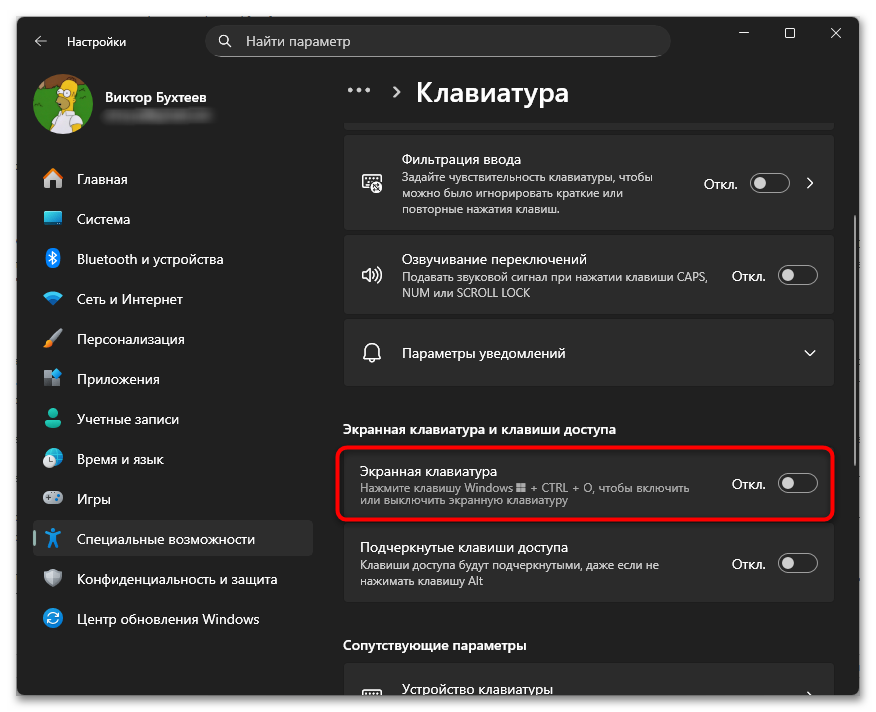This screenshot has height=712, width=876.
Task: Open the Главная home icon
Action: coord(53,179)
